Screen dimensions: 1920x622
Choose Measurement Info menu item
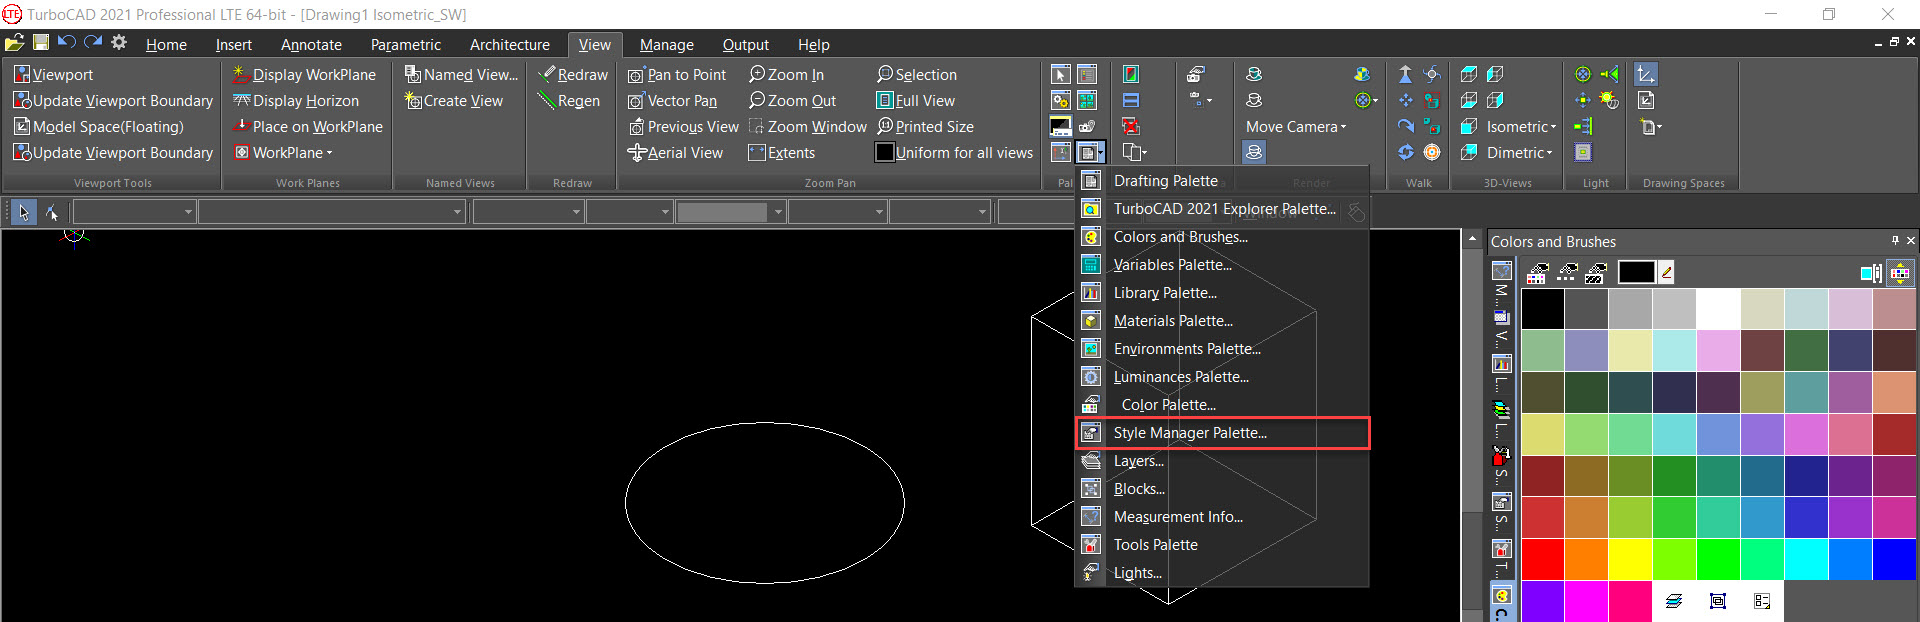click(x=1222, y=516)
